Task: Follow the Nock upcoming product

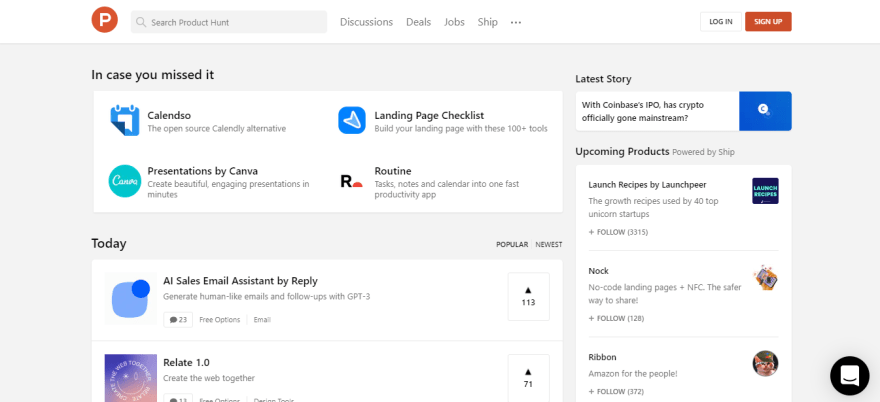Action: click(x=616, y=318)
